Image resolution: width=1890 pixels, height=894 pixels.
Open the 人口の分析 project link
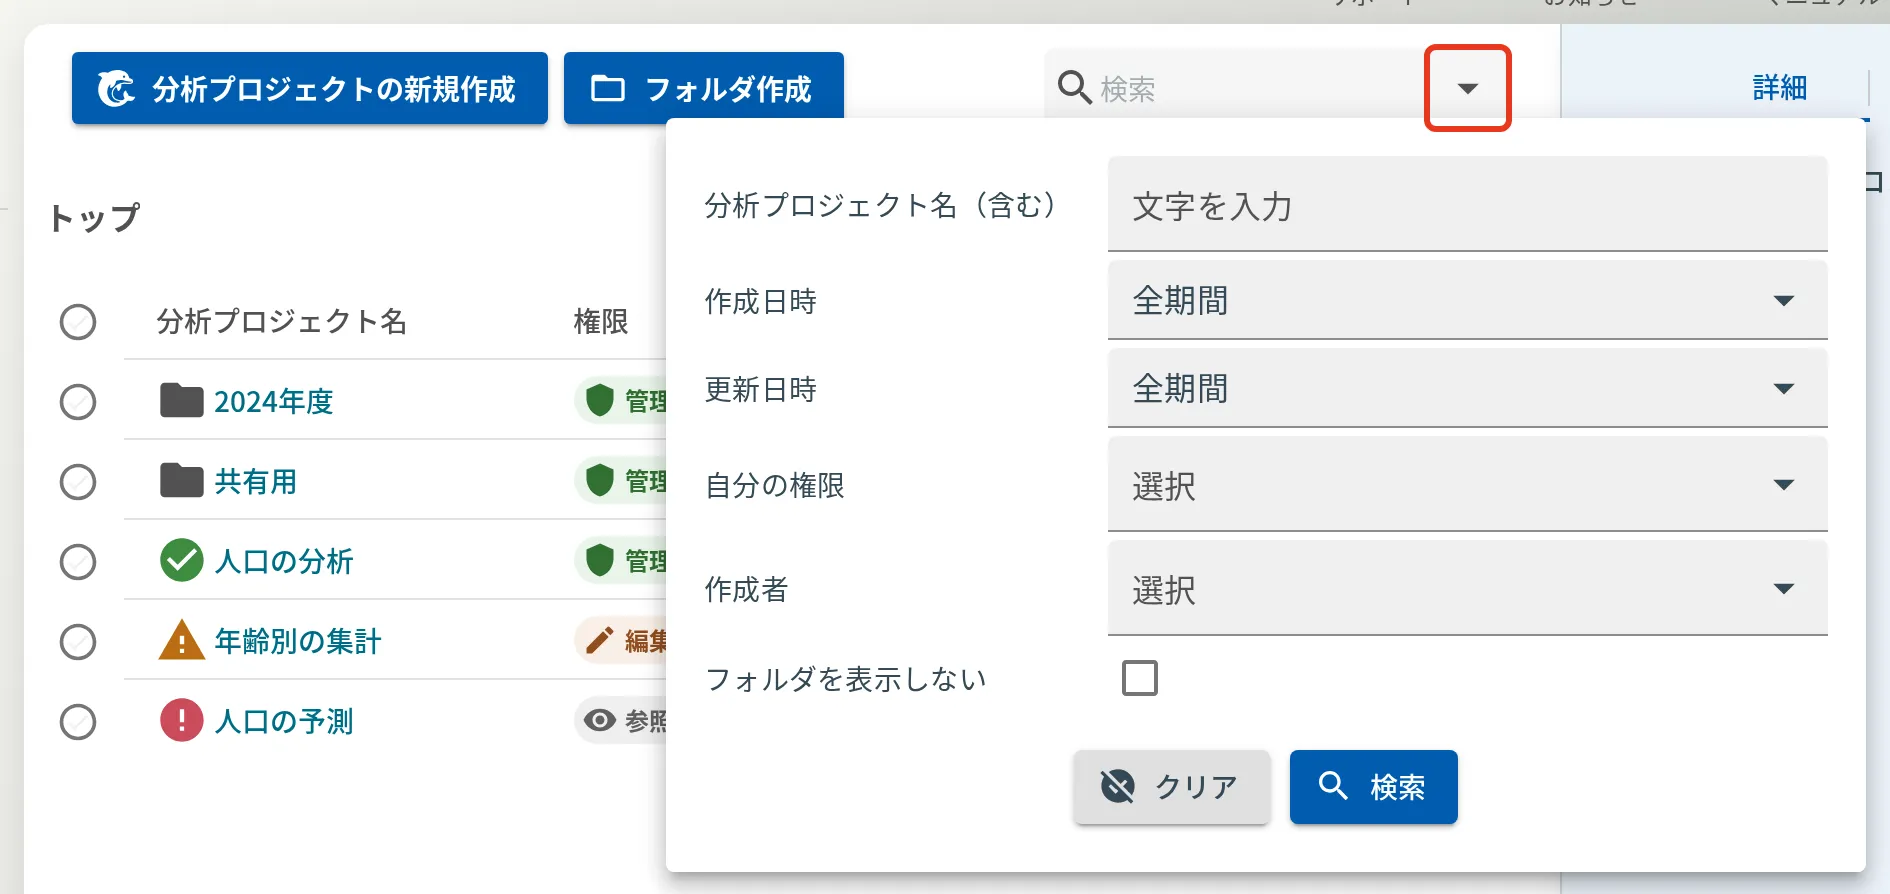(284, 562)
